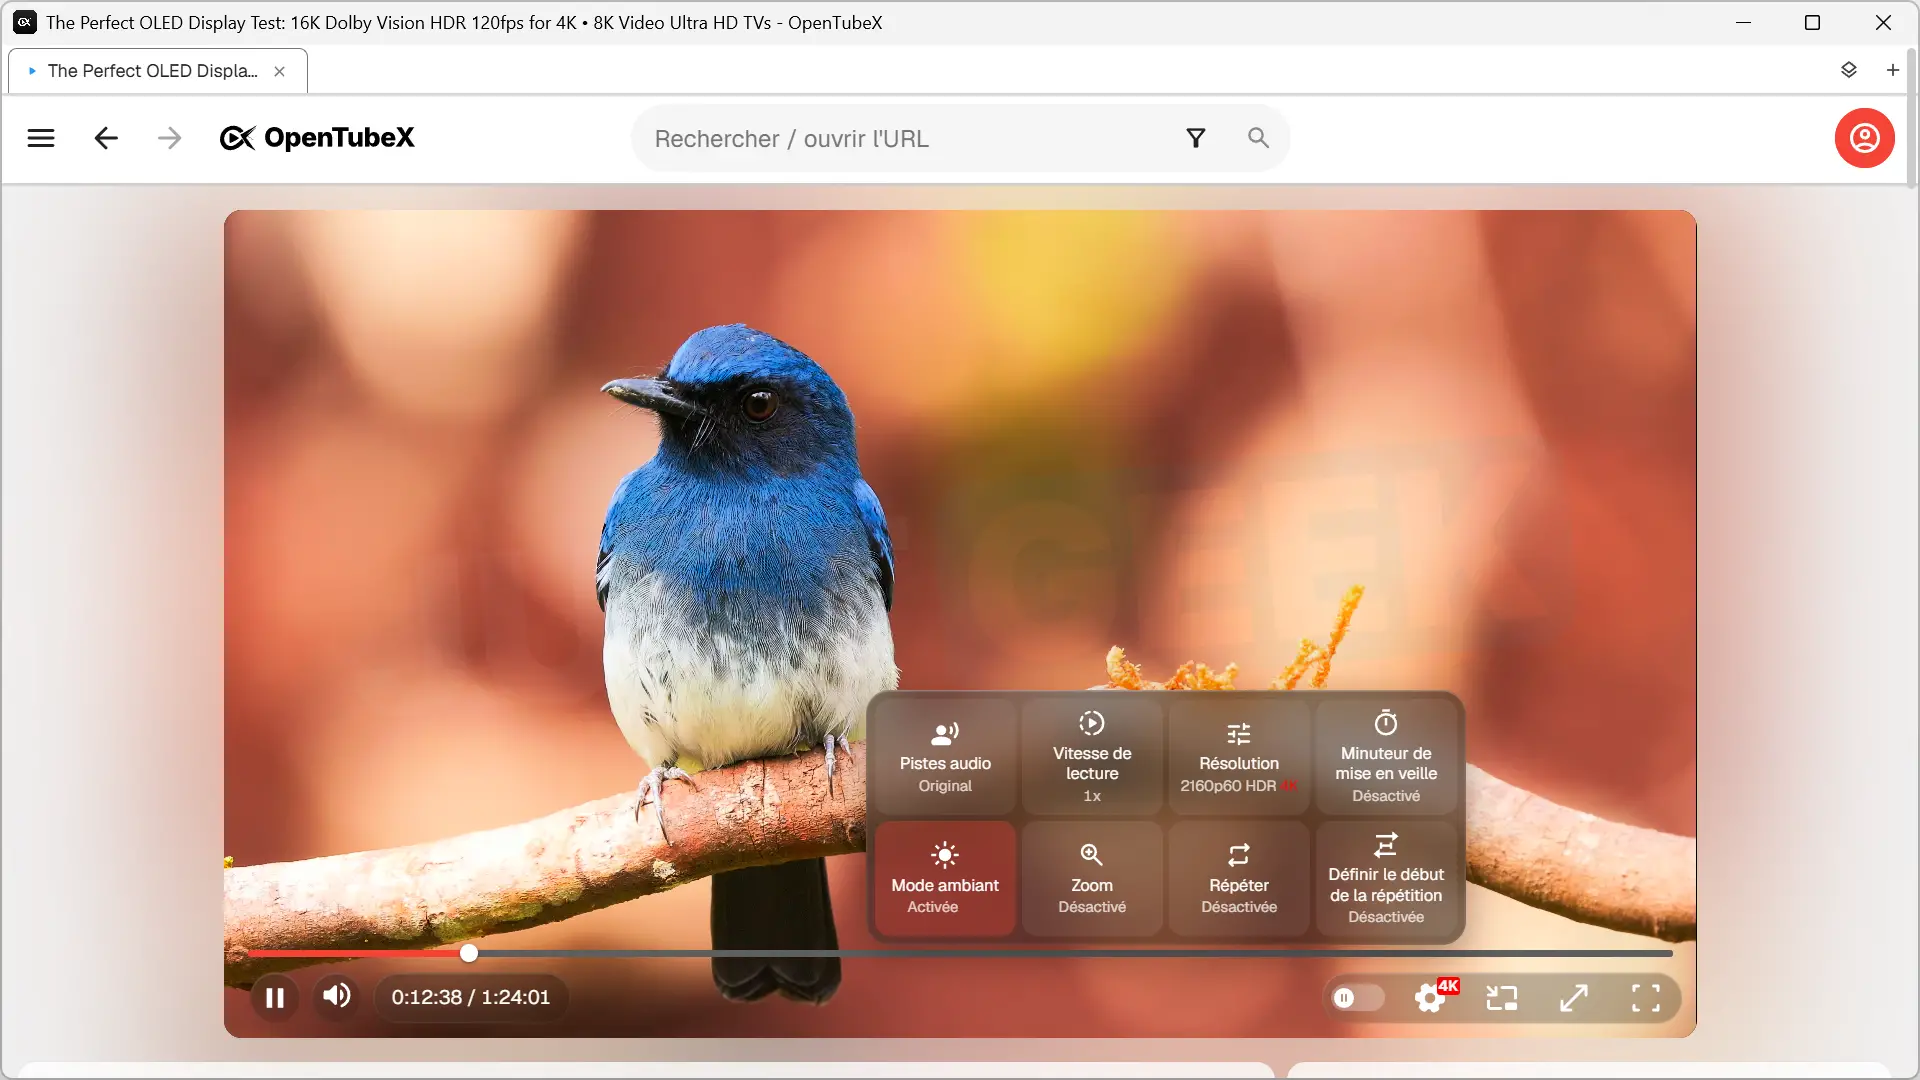Open the search filter funnel
This screenshot has width=1920, height=1080.
coord(1196,138)
